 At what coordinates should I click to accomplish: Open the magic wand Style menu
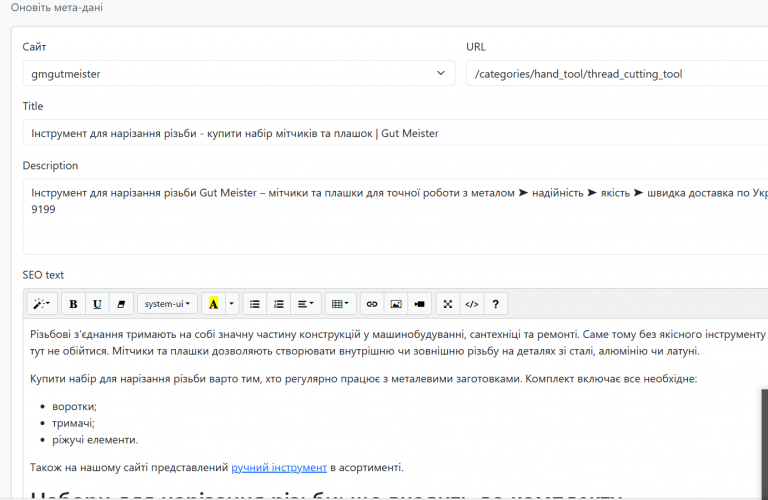click(x=42, y=304)
